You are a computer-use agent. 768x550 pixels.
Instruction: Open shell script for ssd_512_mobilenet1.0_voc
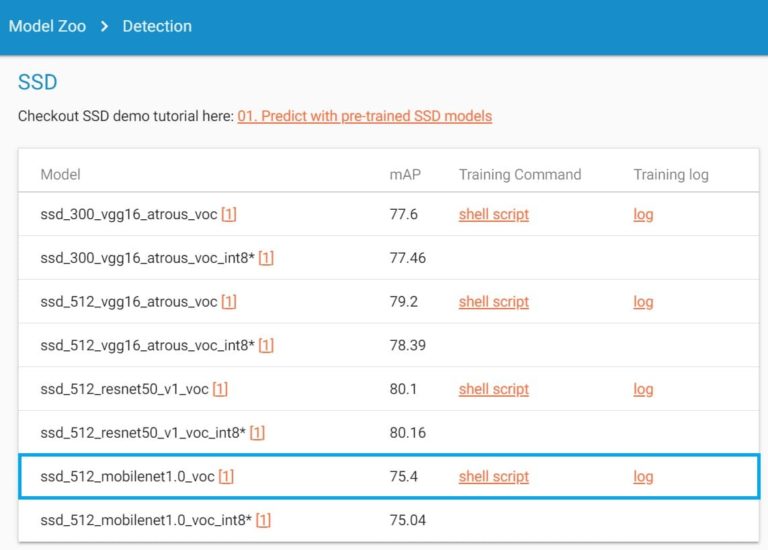tap(493, 477)
